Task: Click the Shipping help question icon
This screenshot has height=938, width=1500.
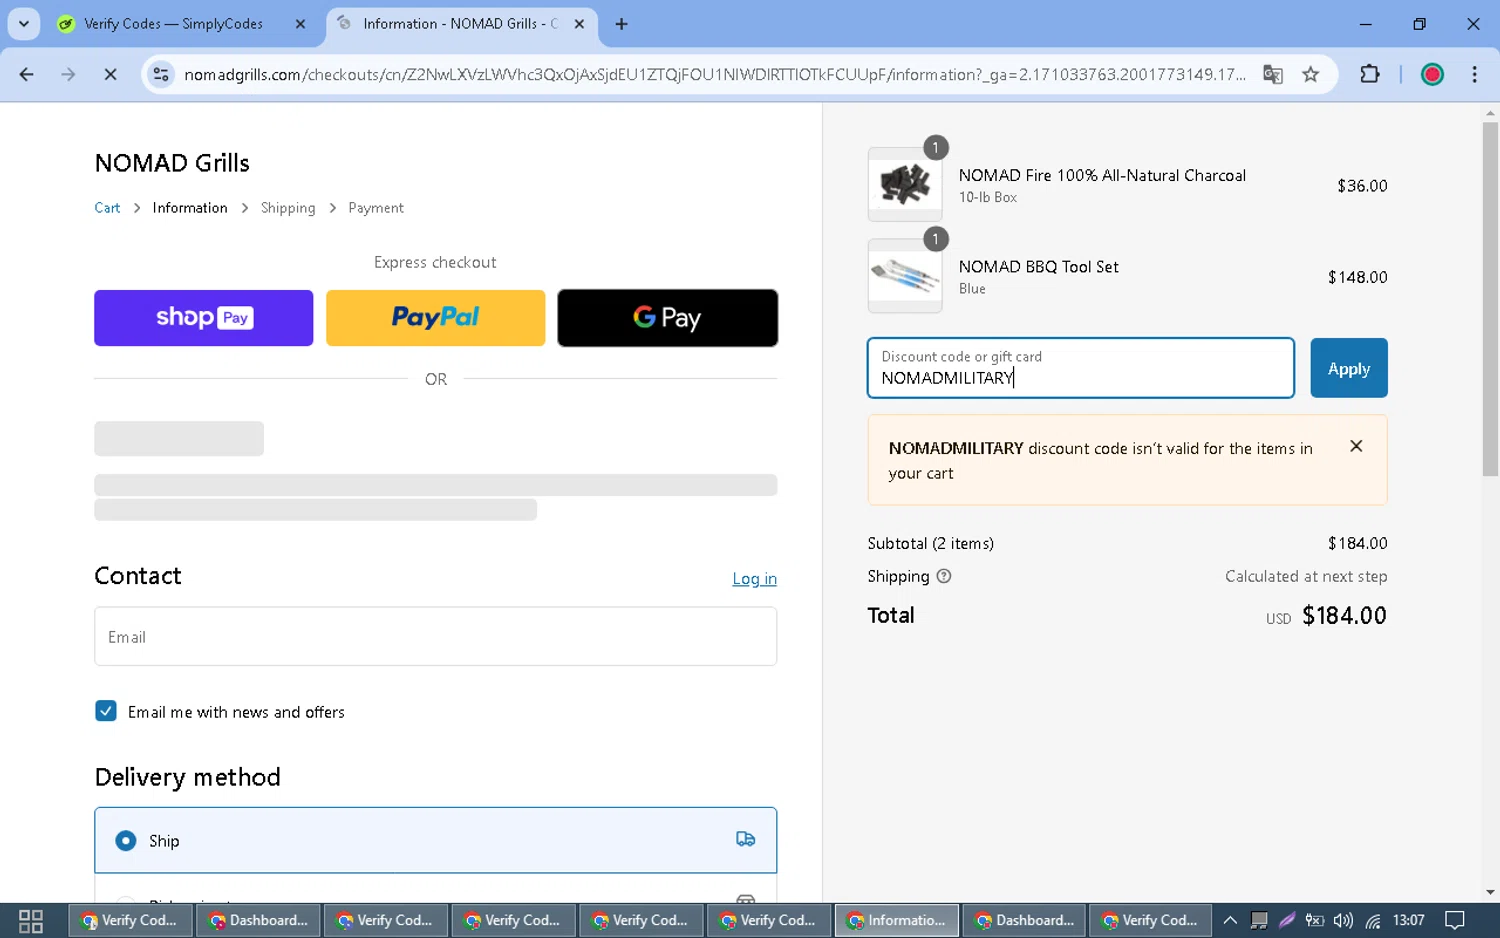Action: click(x=944, y=576)
